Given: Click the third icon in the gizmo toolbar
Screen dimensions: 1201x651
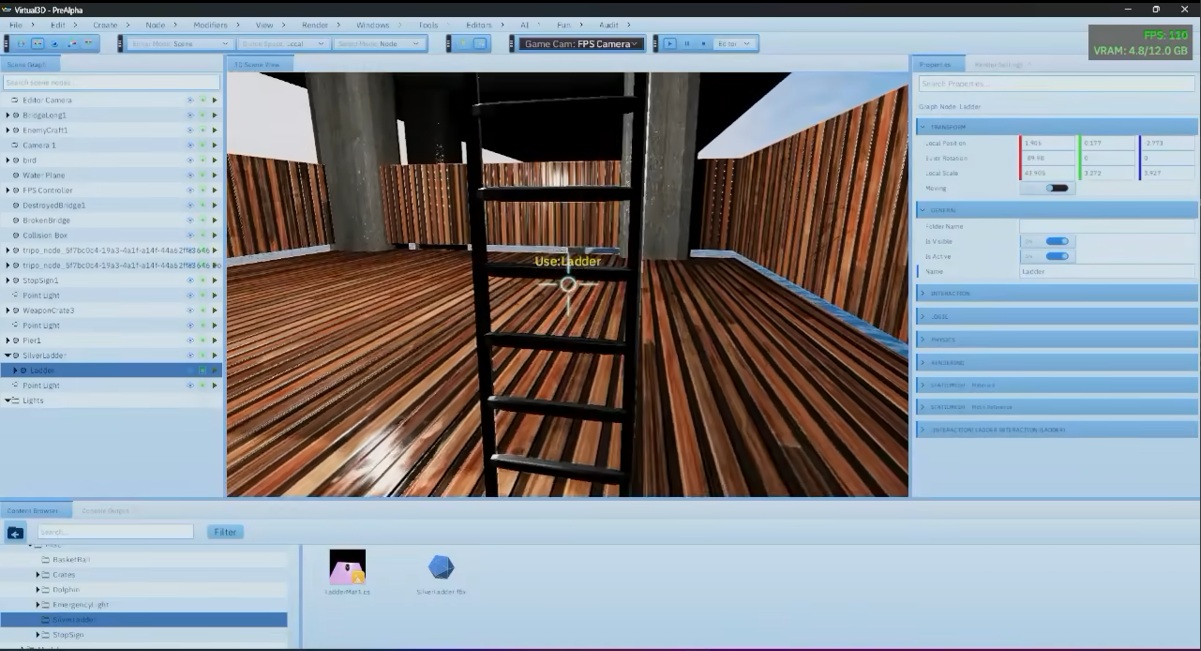Looking at the screenshot, I should [x=55, y=44].
